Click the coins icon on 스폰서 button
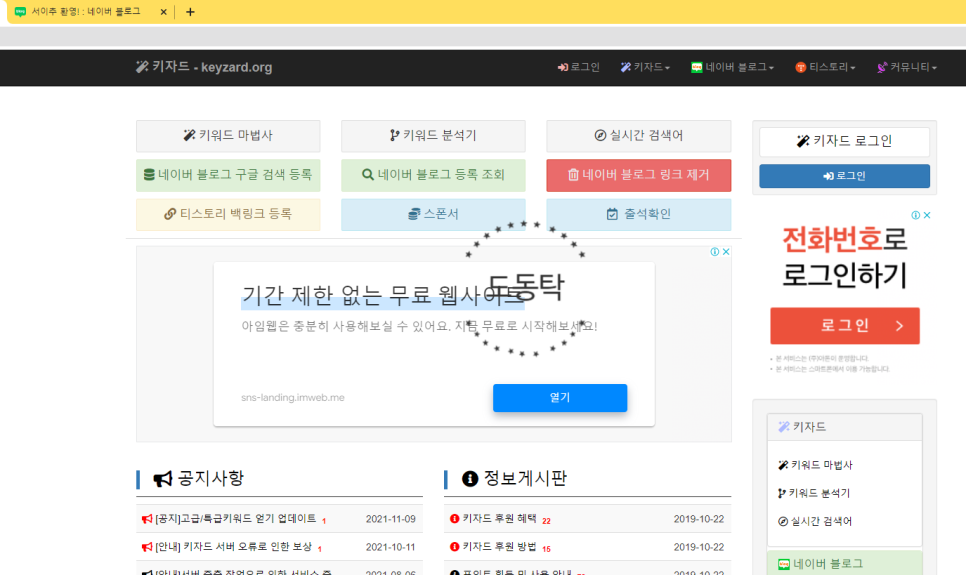Image resolution: width=966 pixels, height=575 pixels. click(414, 214)
